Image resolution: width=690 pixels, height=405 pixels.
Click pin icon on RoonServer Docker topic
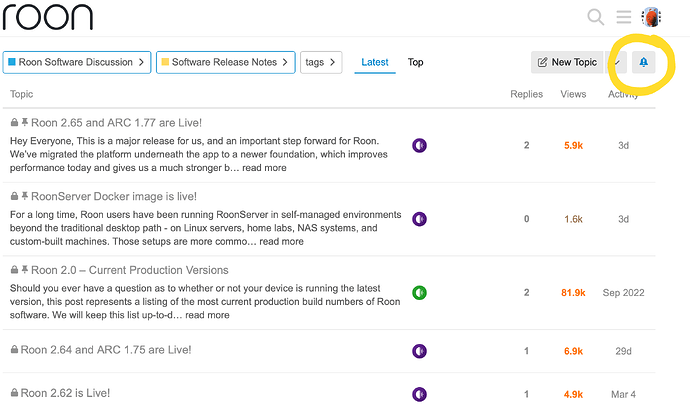[x=25, y=196]
